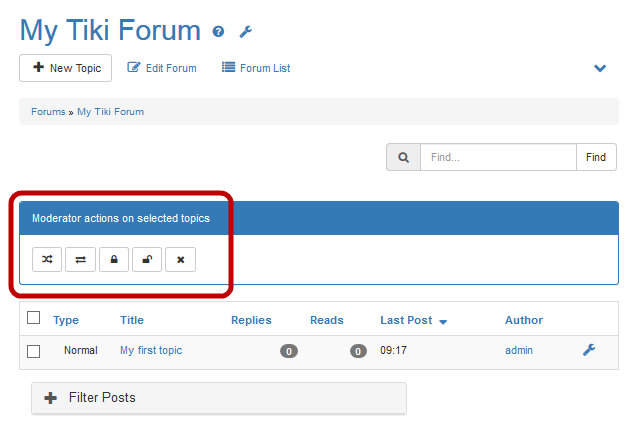Click wrench icon in My first topic row
Image resolution: width=635 pixels, height=424 pixels.
[x=589, y=350]
